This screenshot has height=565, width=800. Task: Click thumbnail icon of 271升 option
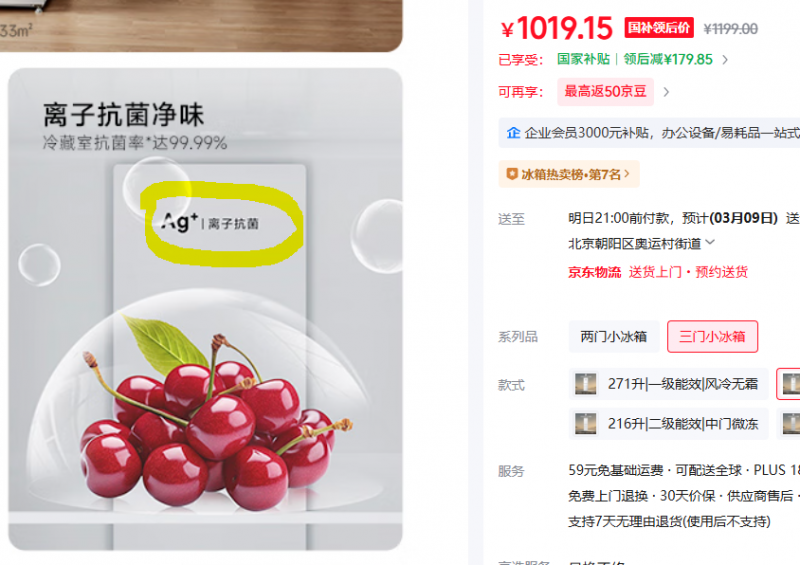pos(586,384)
